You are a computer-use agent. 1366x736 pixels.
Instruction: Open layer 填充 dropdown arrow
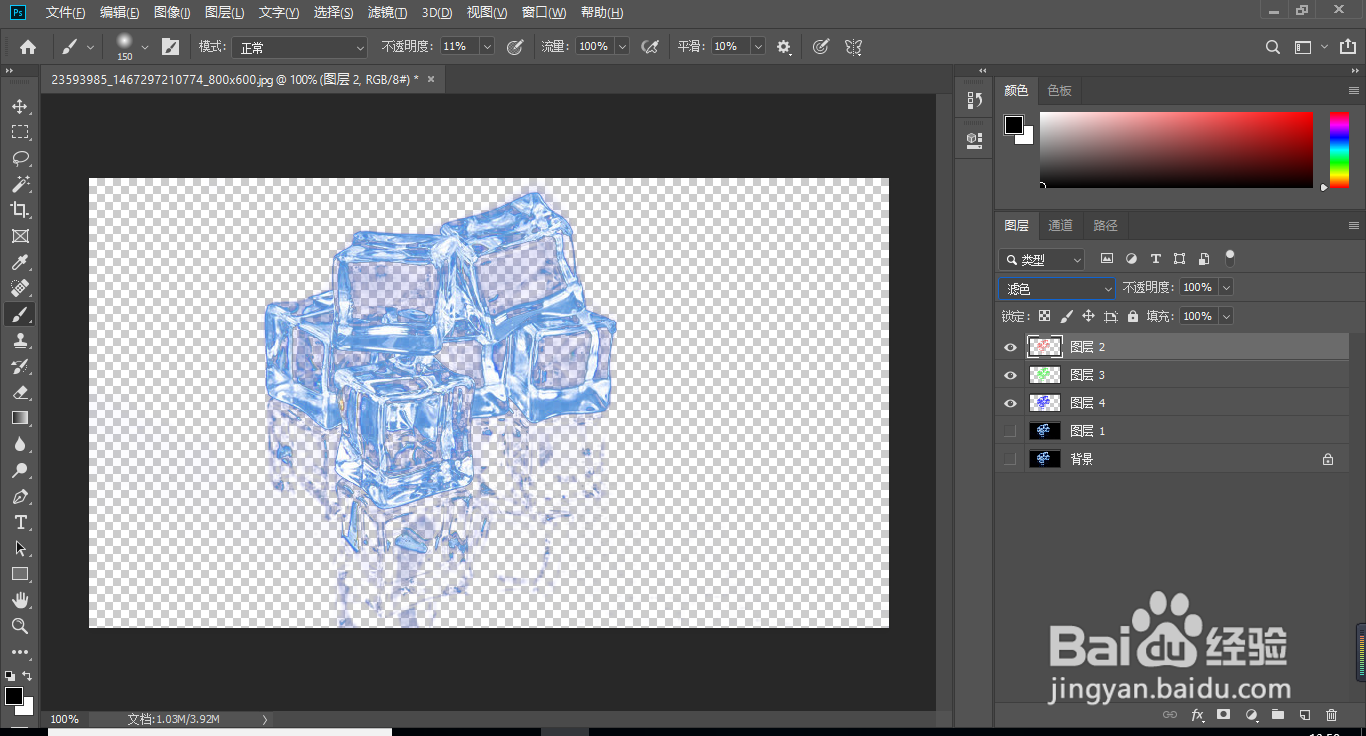[1226, 316]
